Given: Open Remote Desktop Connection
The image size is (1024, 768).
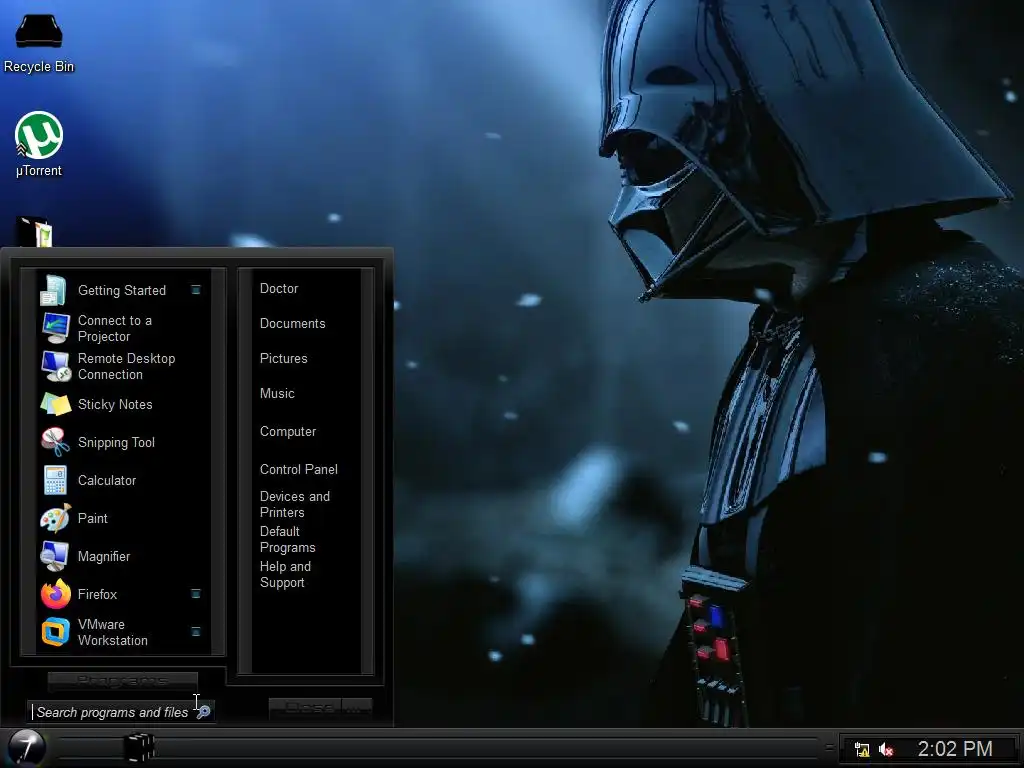Looking at the screenshot, I should point(122,366).
